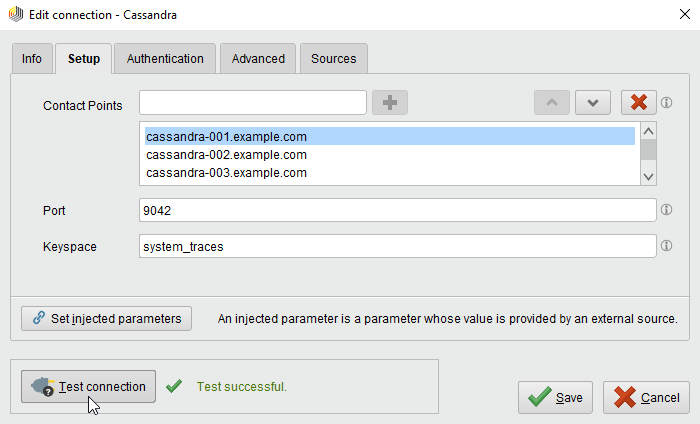Save the Cassandra connection
The width and height of the screenshot is (700, 424).
point(556,397)
